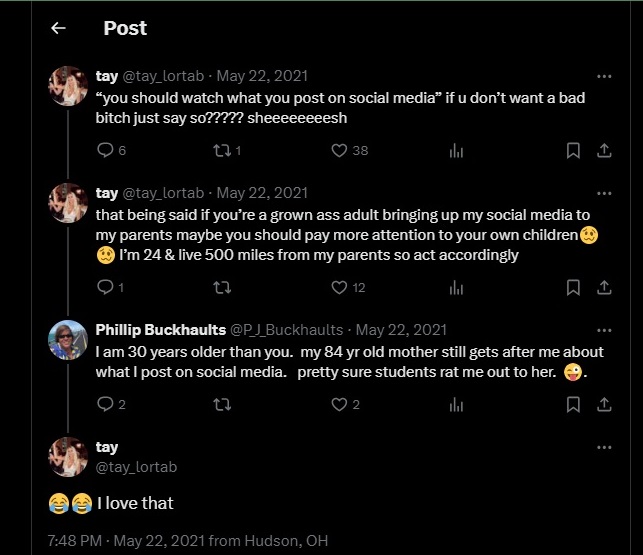Reply to Phillip Buckhaults' tweet
This screenshot has width=643, height=555.
(x=105, y=404)
